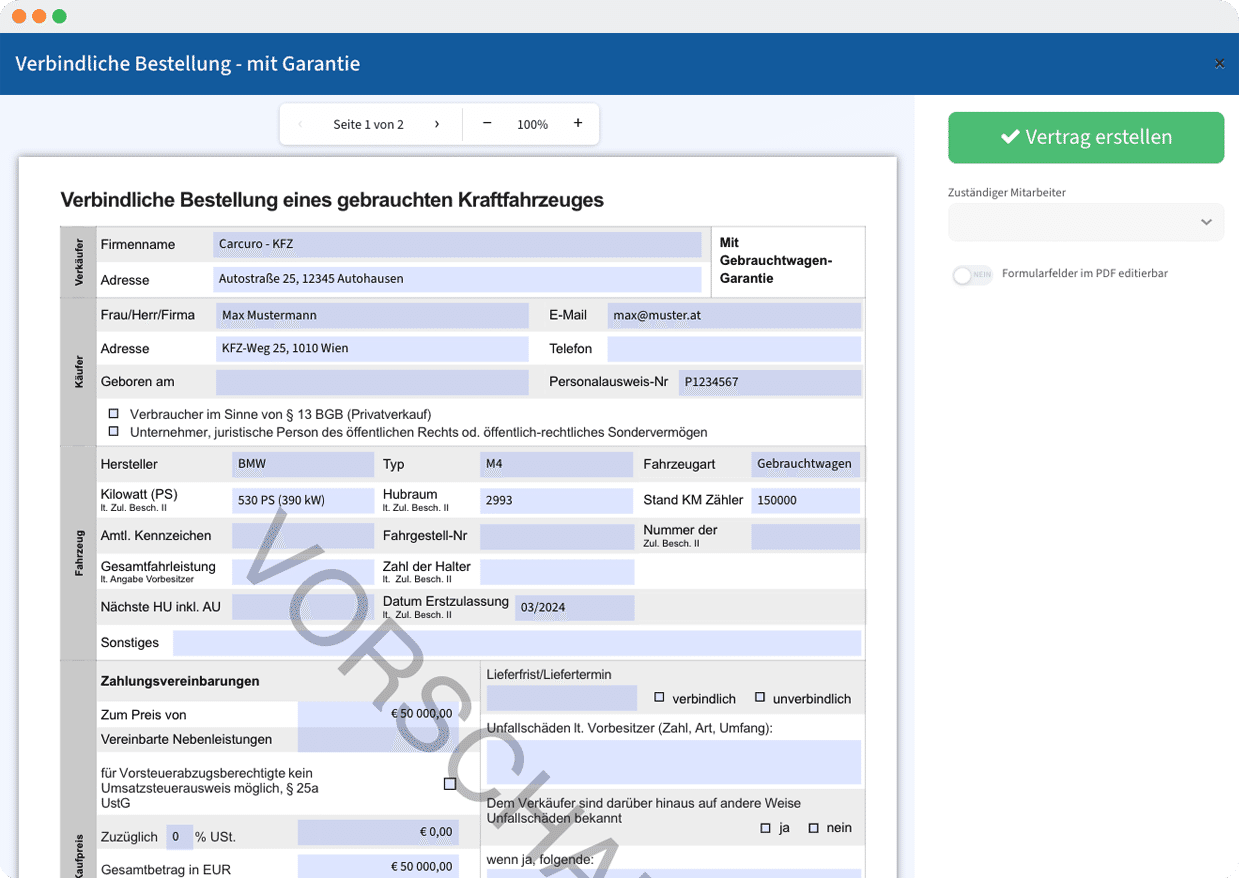Select the Stand KM Zähler field
The width and height of the screenshot is (1240, 878).
805,500
